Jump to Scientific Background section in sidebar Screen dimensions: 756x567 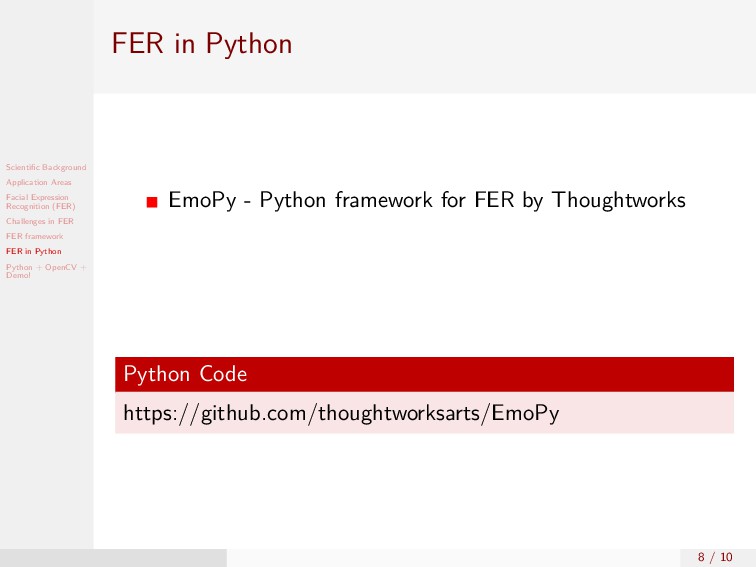[x=46, y=167]
